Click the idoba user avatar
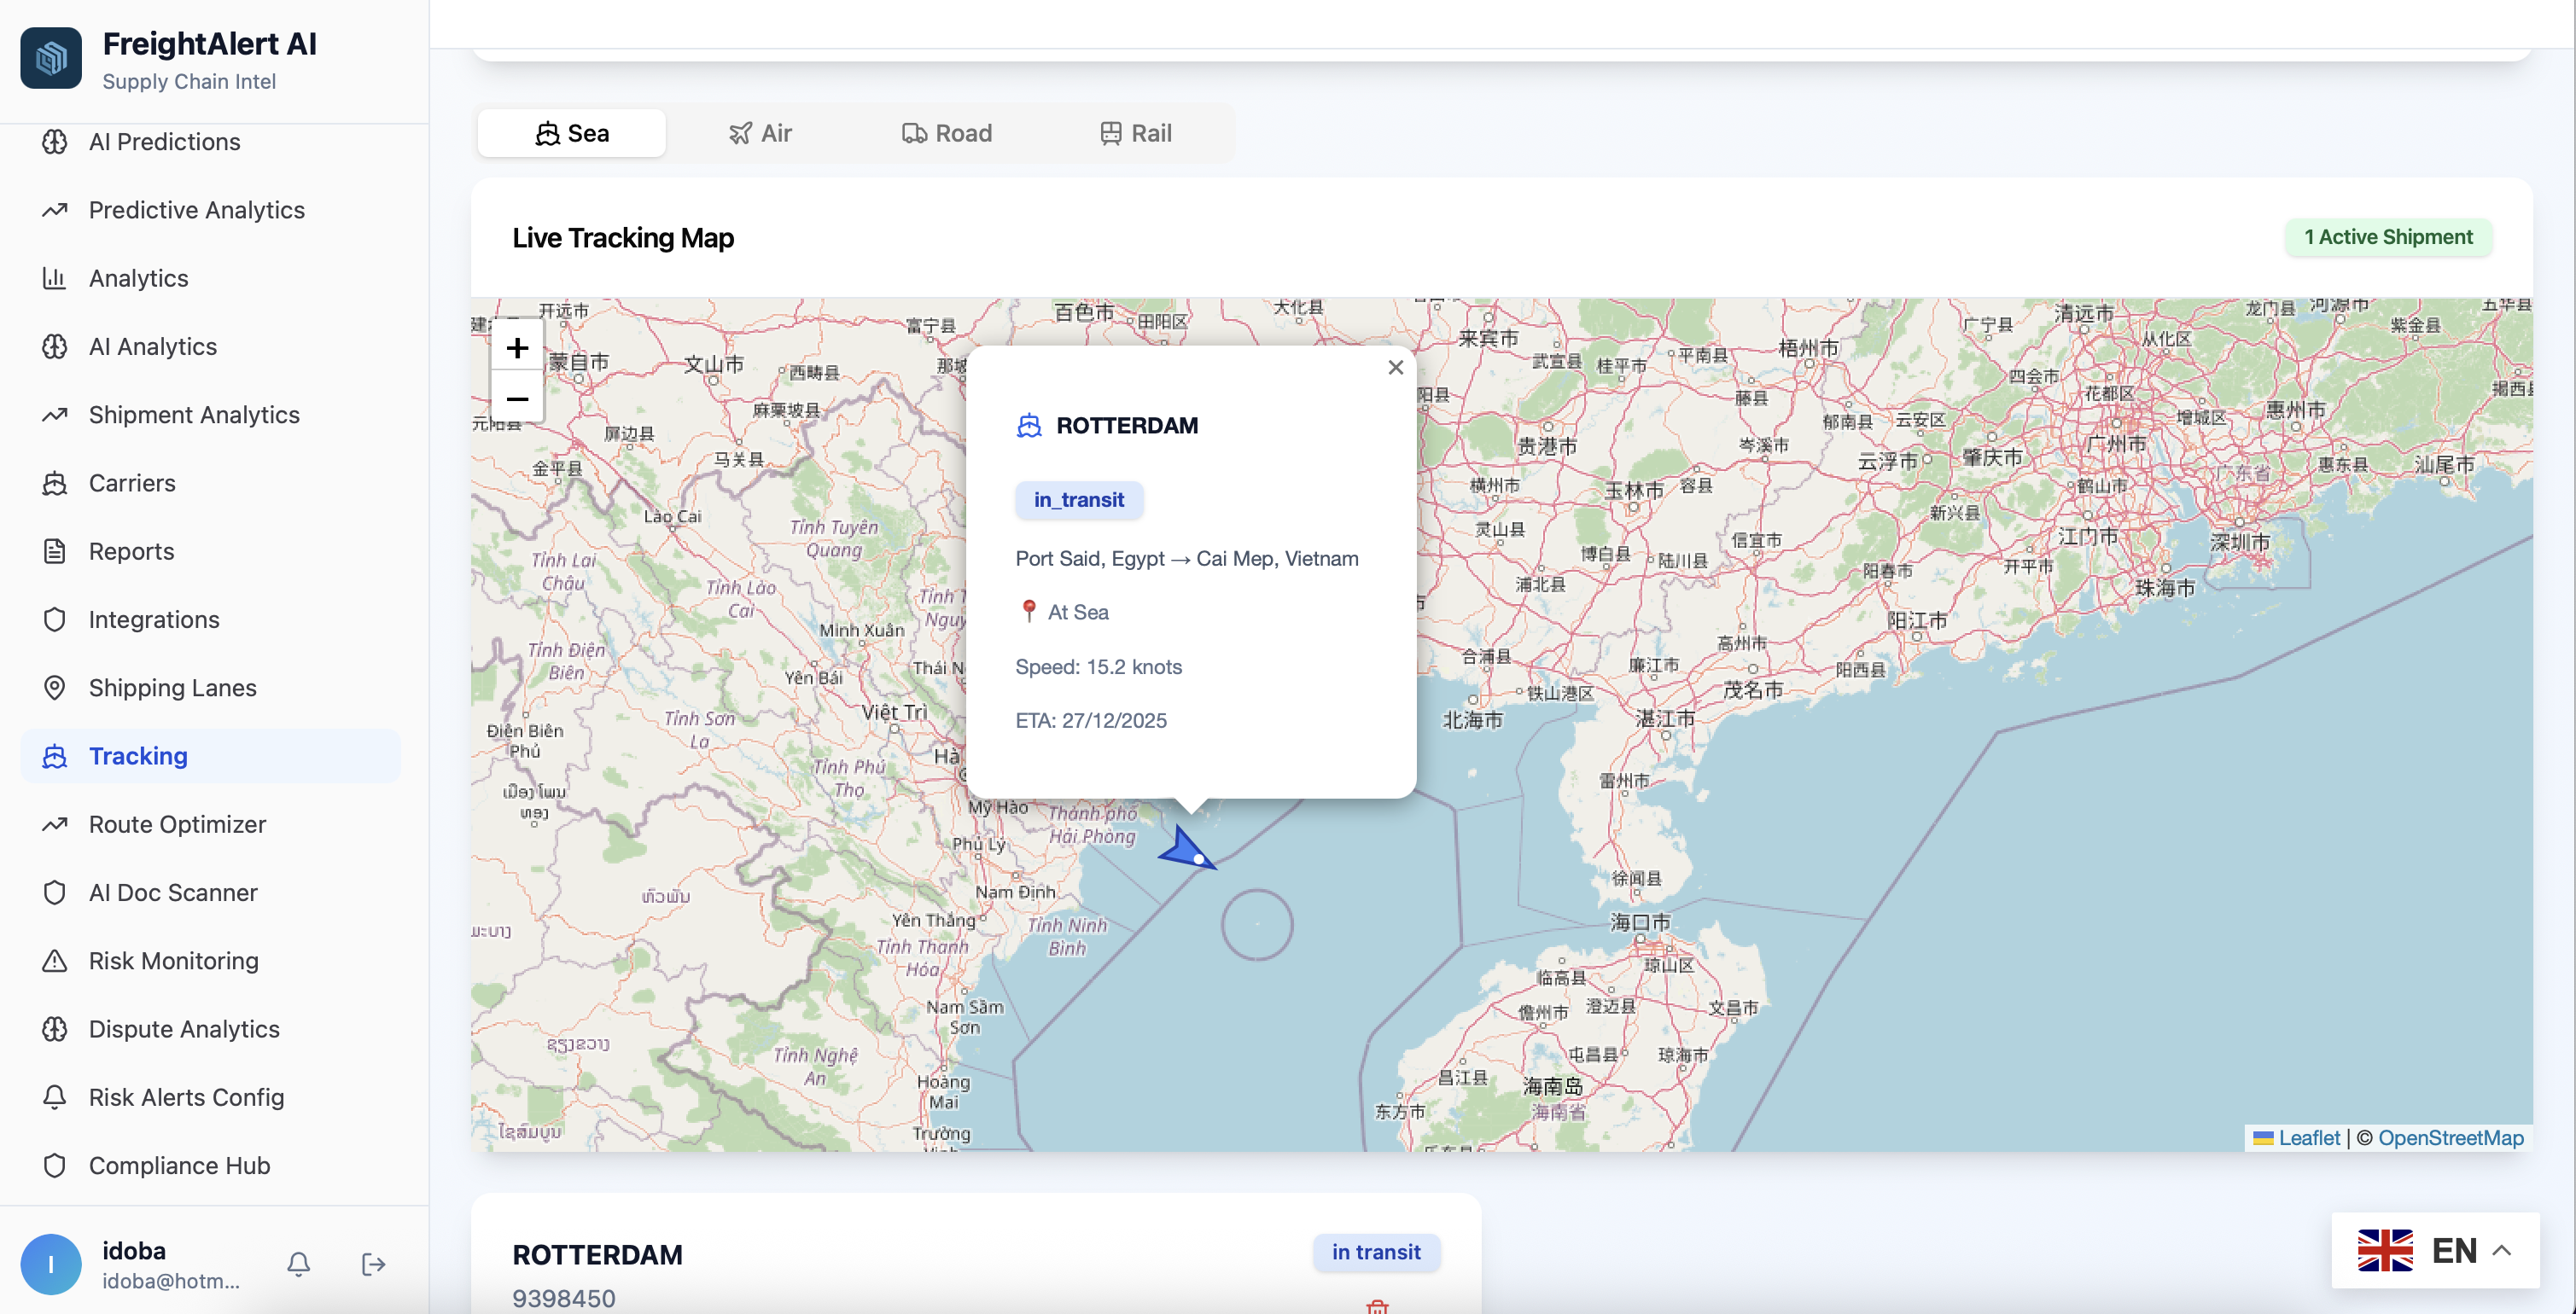This screenshot has width=2576, height=1314. click(51, 1264)
